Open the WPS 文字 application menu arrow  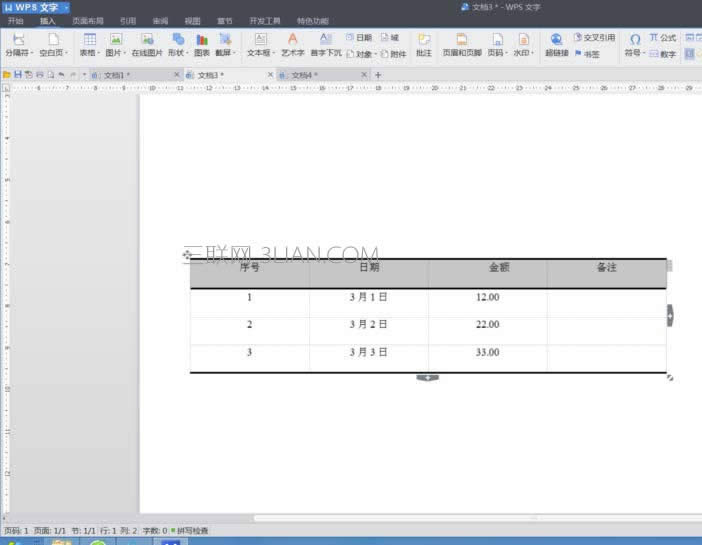pos(66,8)
